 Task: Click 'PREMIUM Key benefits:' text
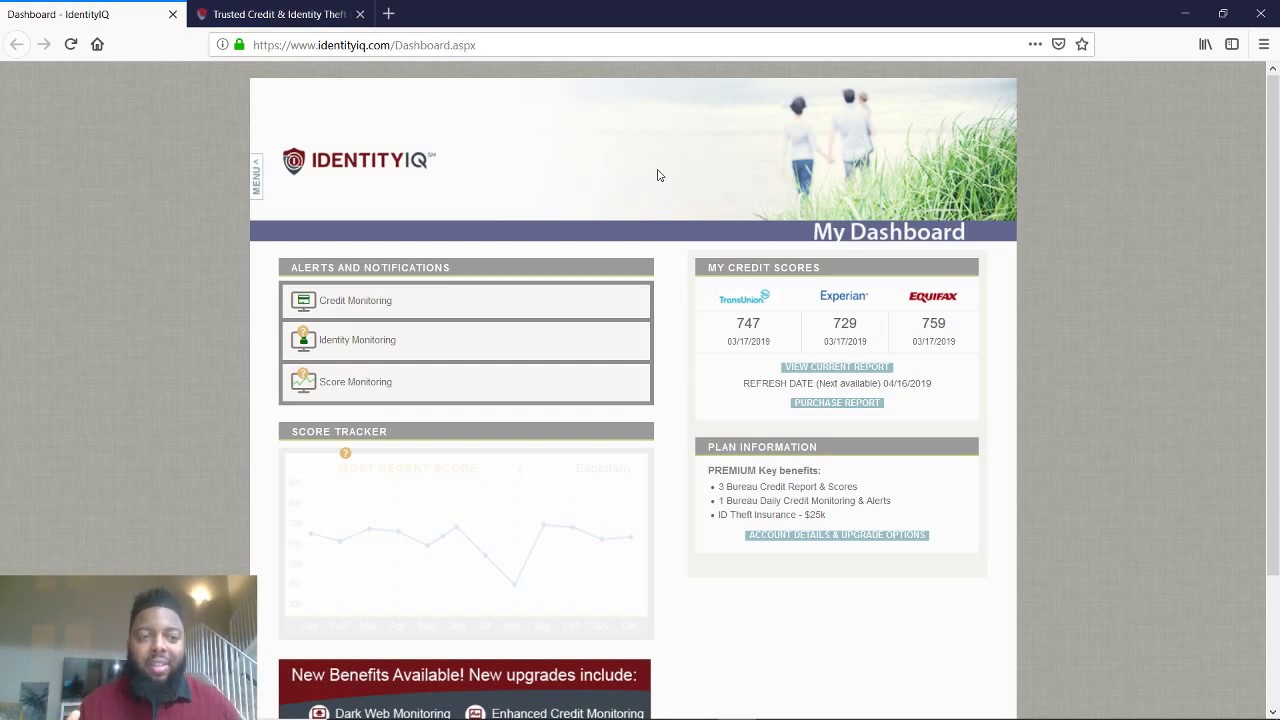[x=764, y=471]
